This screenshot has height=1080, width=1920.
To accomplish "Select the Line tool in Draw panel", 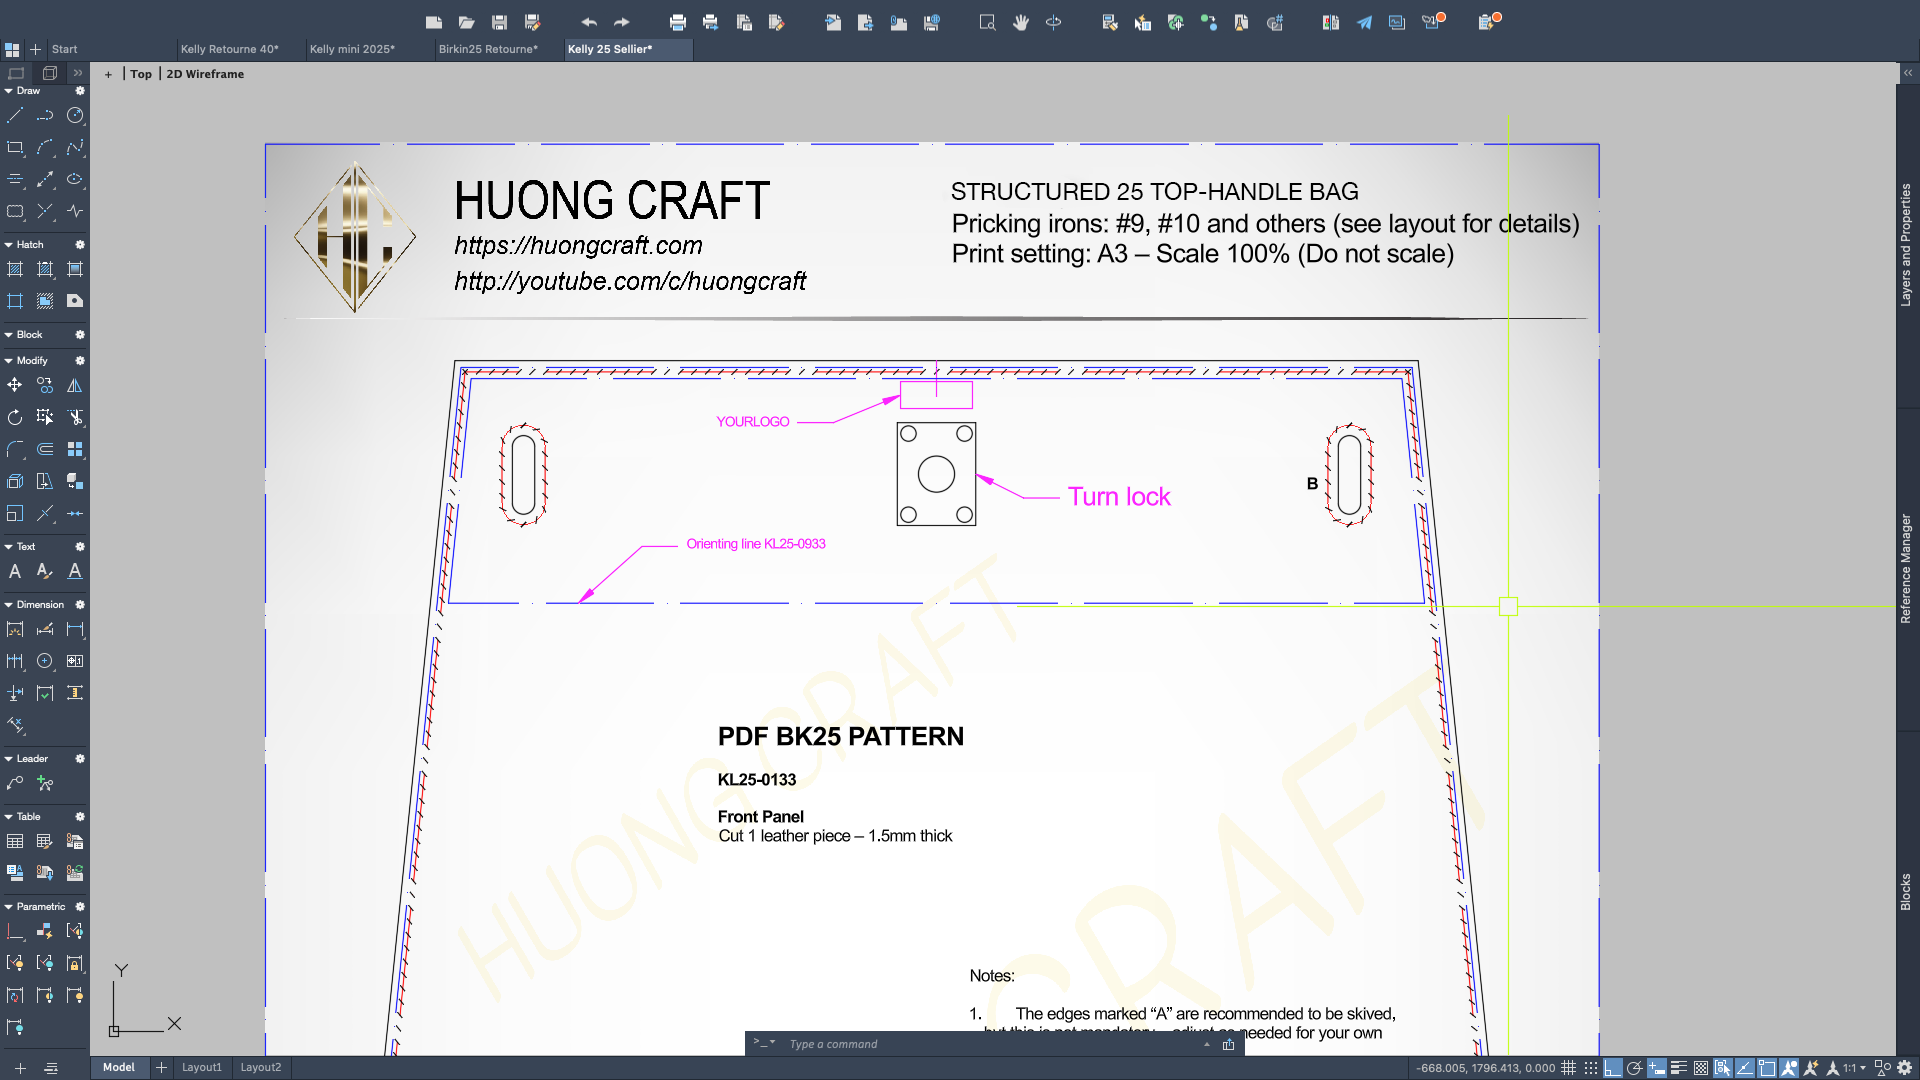I will (x=15, y=116).
